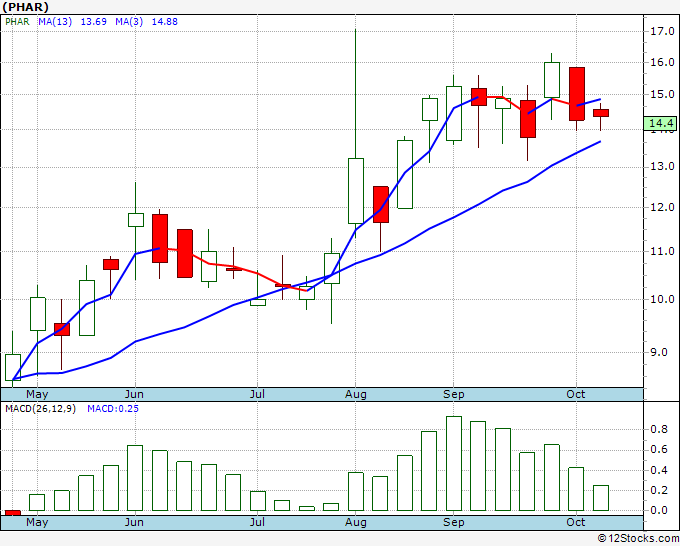Screen dimensions: 680x546
Task: Click the early August candle with tall wick
Action: point(356,191)
